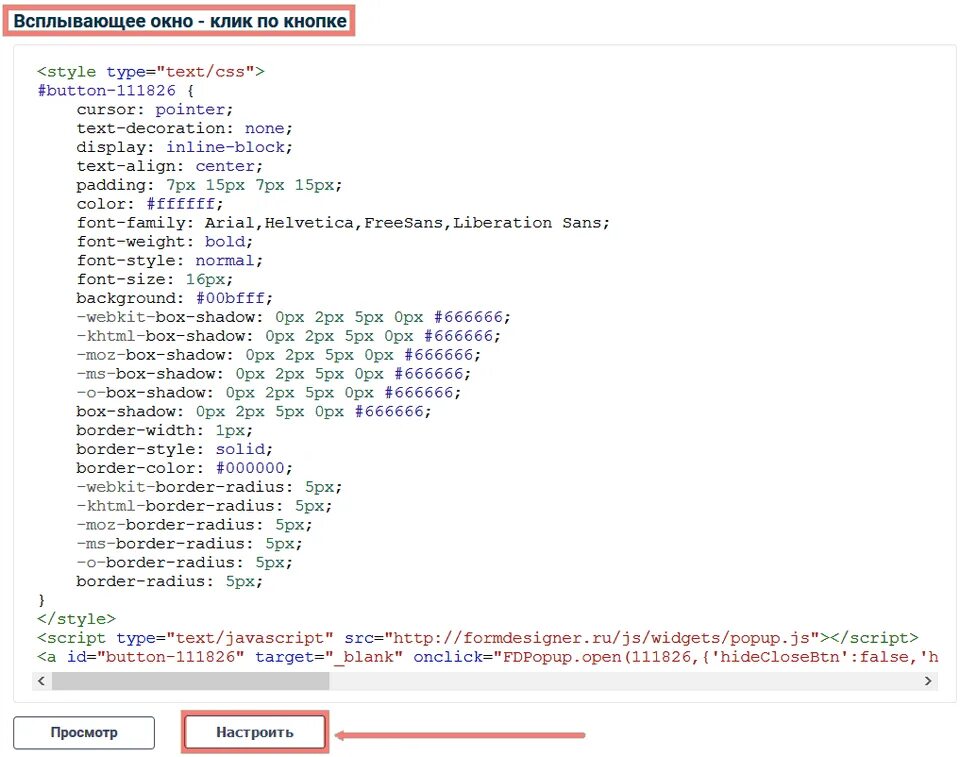Click the line '<style type="text/css">'

[x=151, y=72]
